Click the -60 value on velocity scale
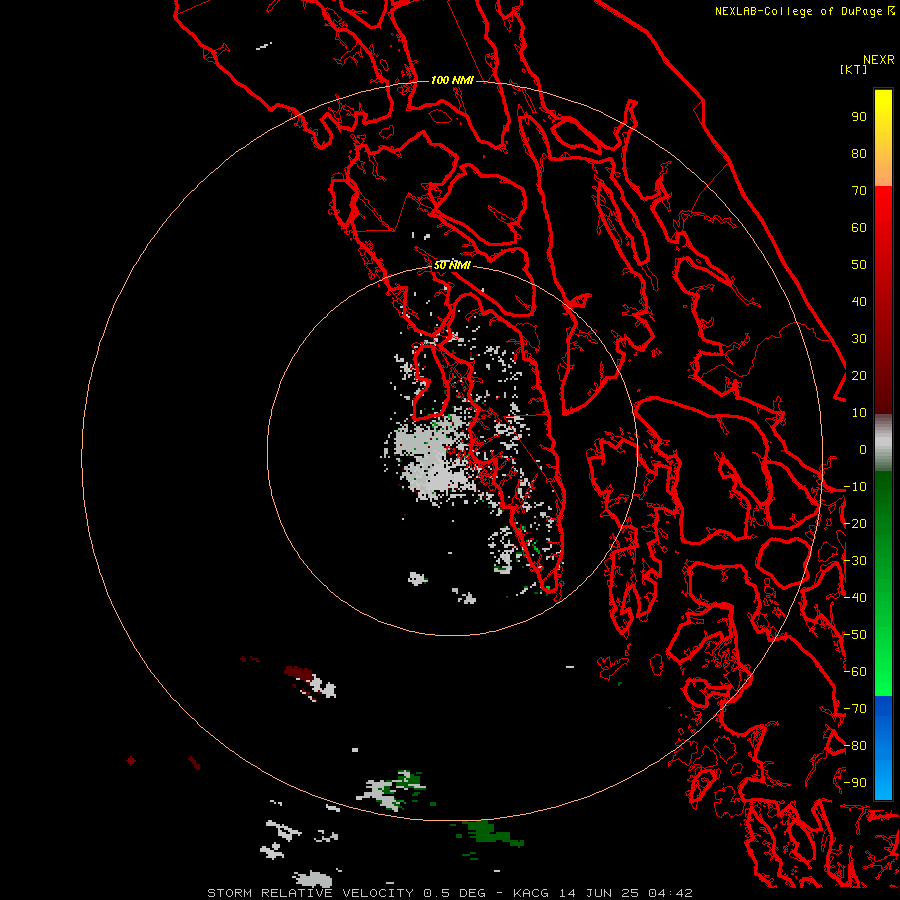This screenshot has width=900, height=900. click(x=855, y=672)
